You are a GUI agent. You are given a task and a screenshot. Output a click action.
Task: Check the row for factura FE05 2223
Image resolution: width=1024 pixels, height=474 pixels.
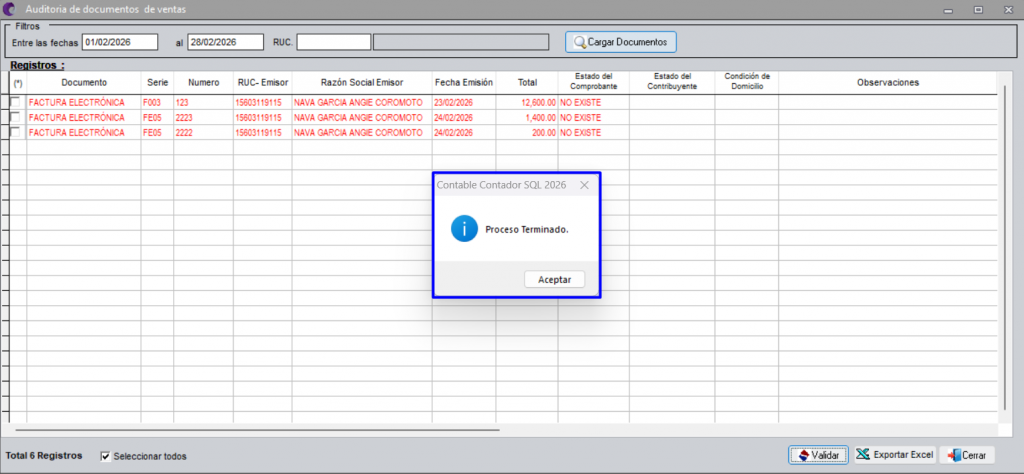(15, 117)
